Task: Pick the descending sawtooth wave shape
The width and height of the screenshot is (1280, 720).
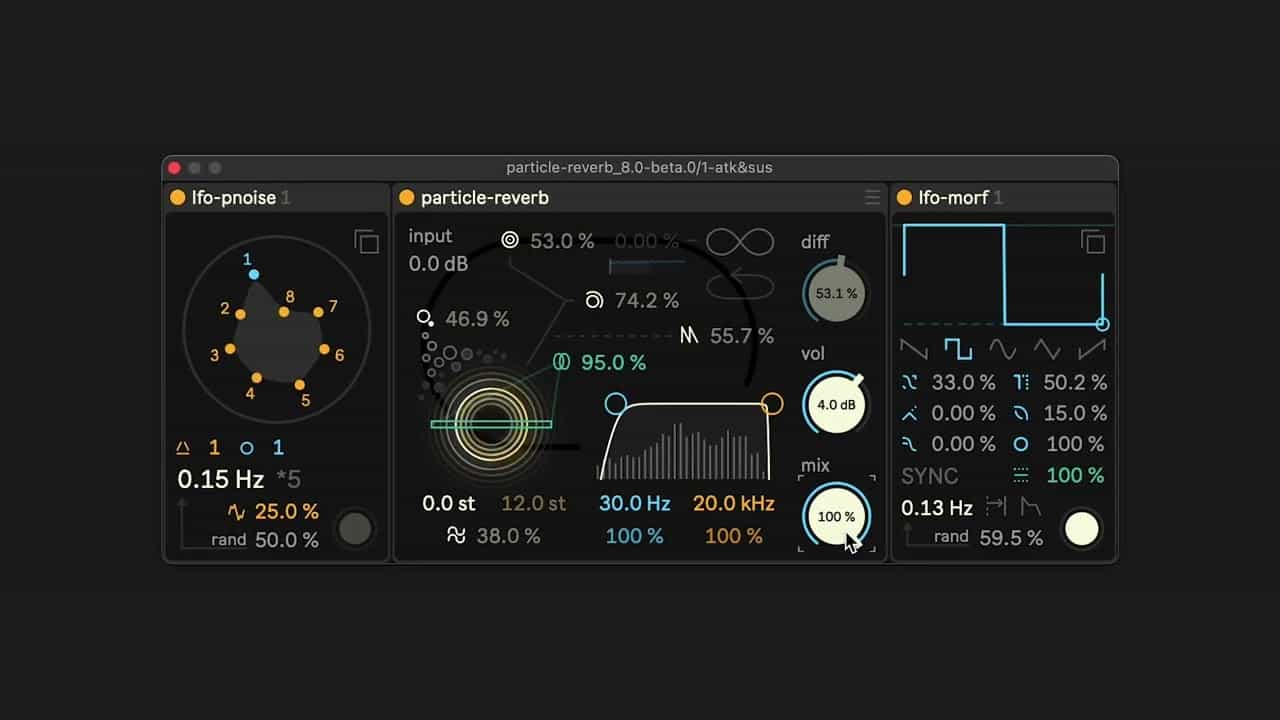Action: tap(914, 349)
